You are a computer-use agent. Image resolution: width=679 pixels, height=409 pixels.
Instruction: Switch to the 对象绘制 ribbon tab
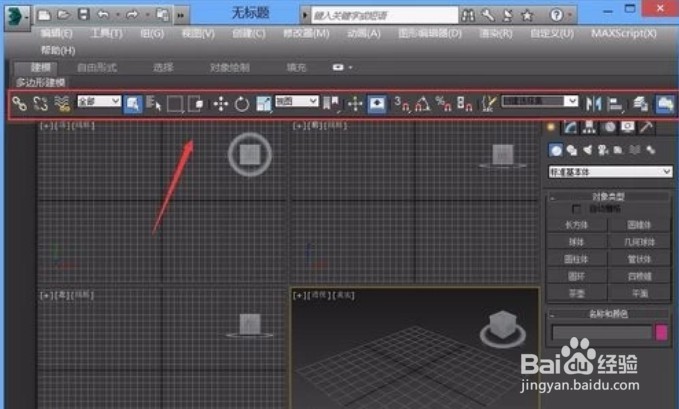click(x=230, y=67)
